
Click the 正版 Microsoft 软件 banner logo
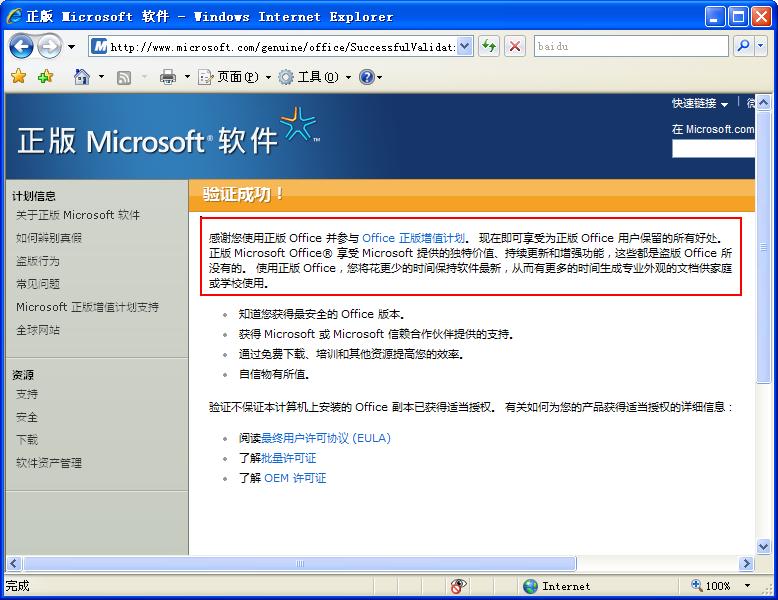[x=168, y=133]
